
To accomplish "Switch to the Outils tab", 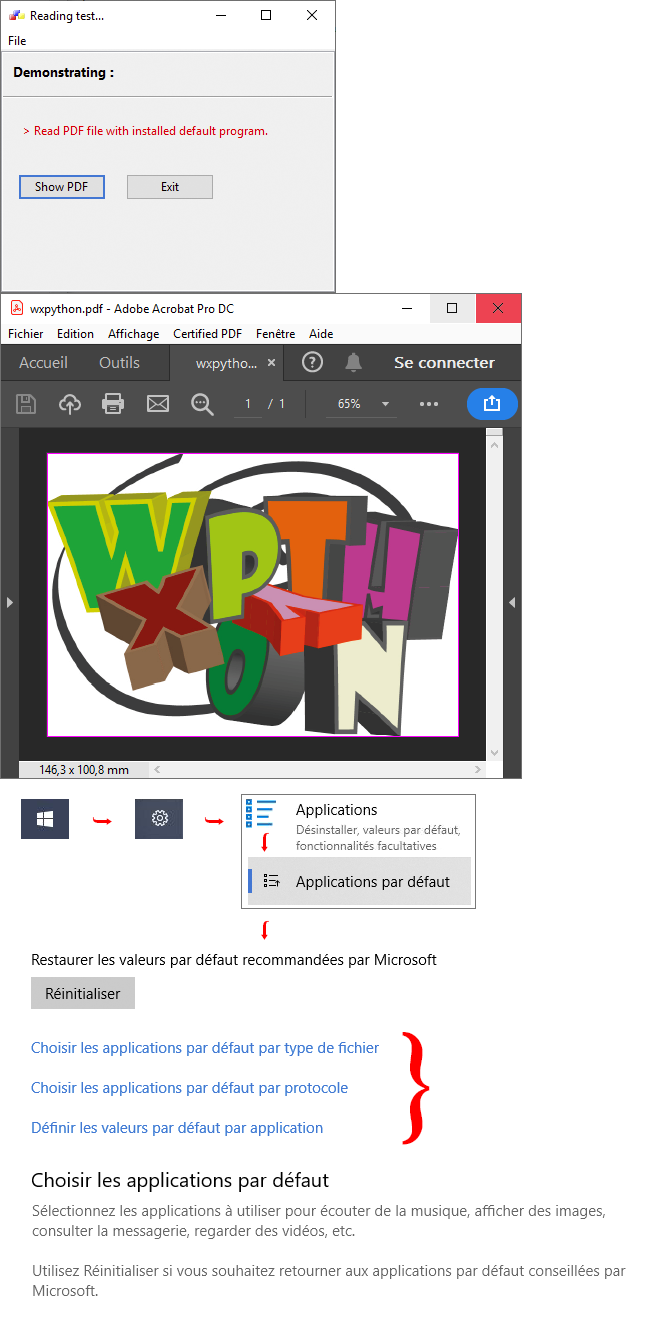I will click(119, 363).
